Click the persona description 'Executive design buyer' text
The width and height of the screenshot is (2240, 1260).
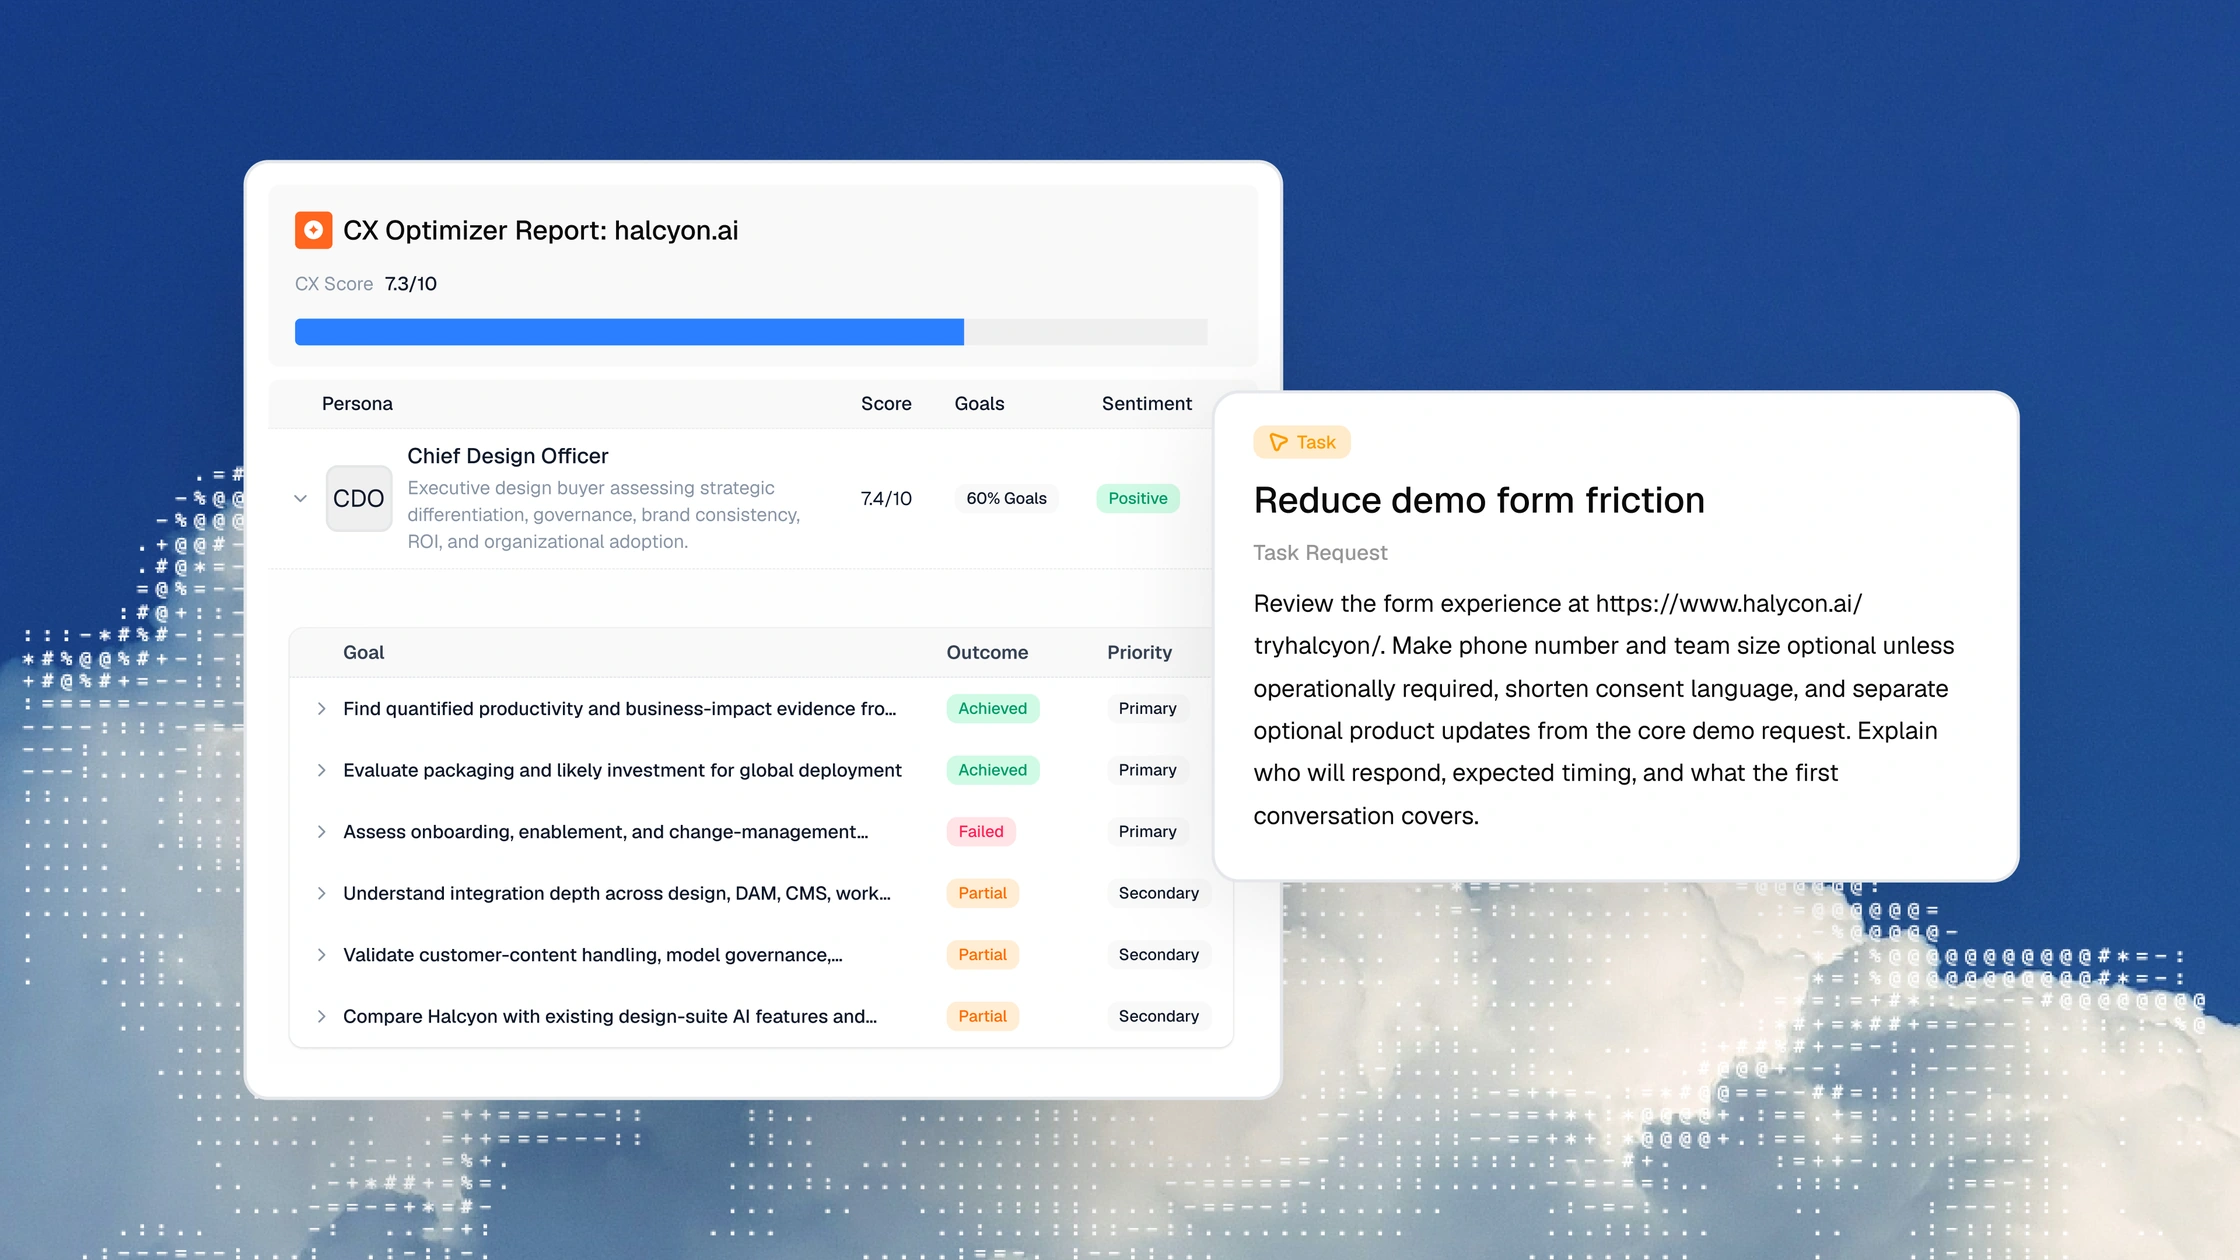(x=604, y=514)
